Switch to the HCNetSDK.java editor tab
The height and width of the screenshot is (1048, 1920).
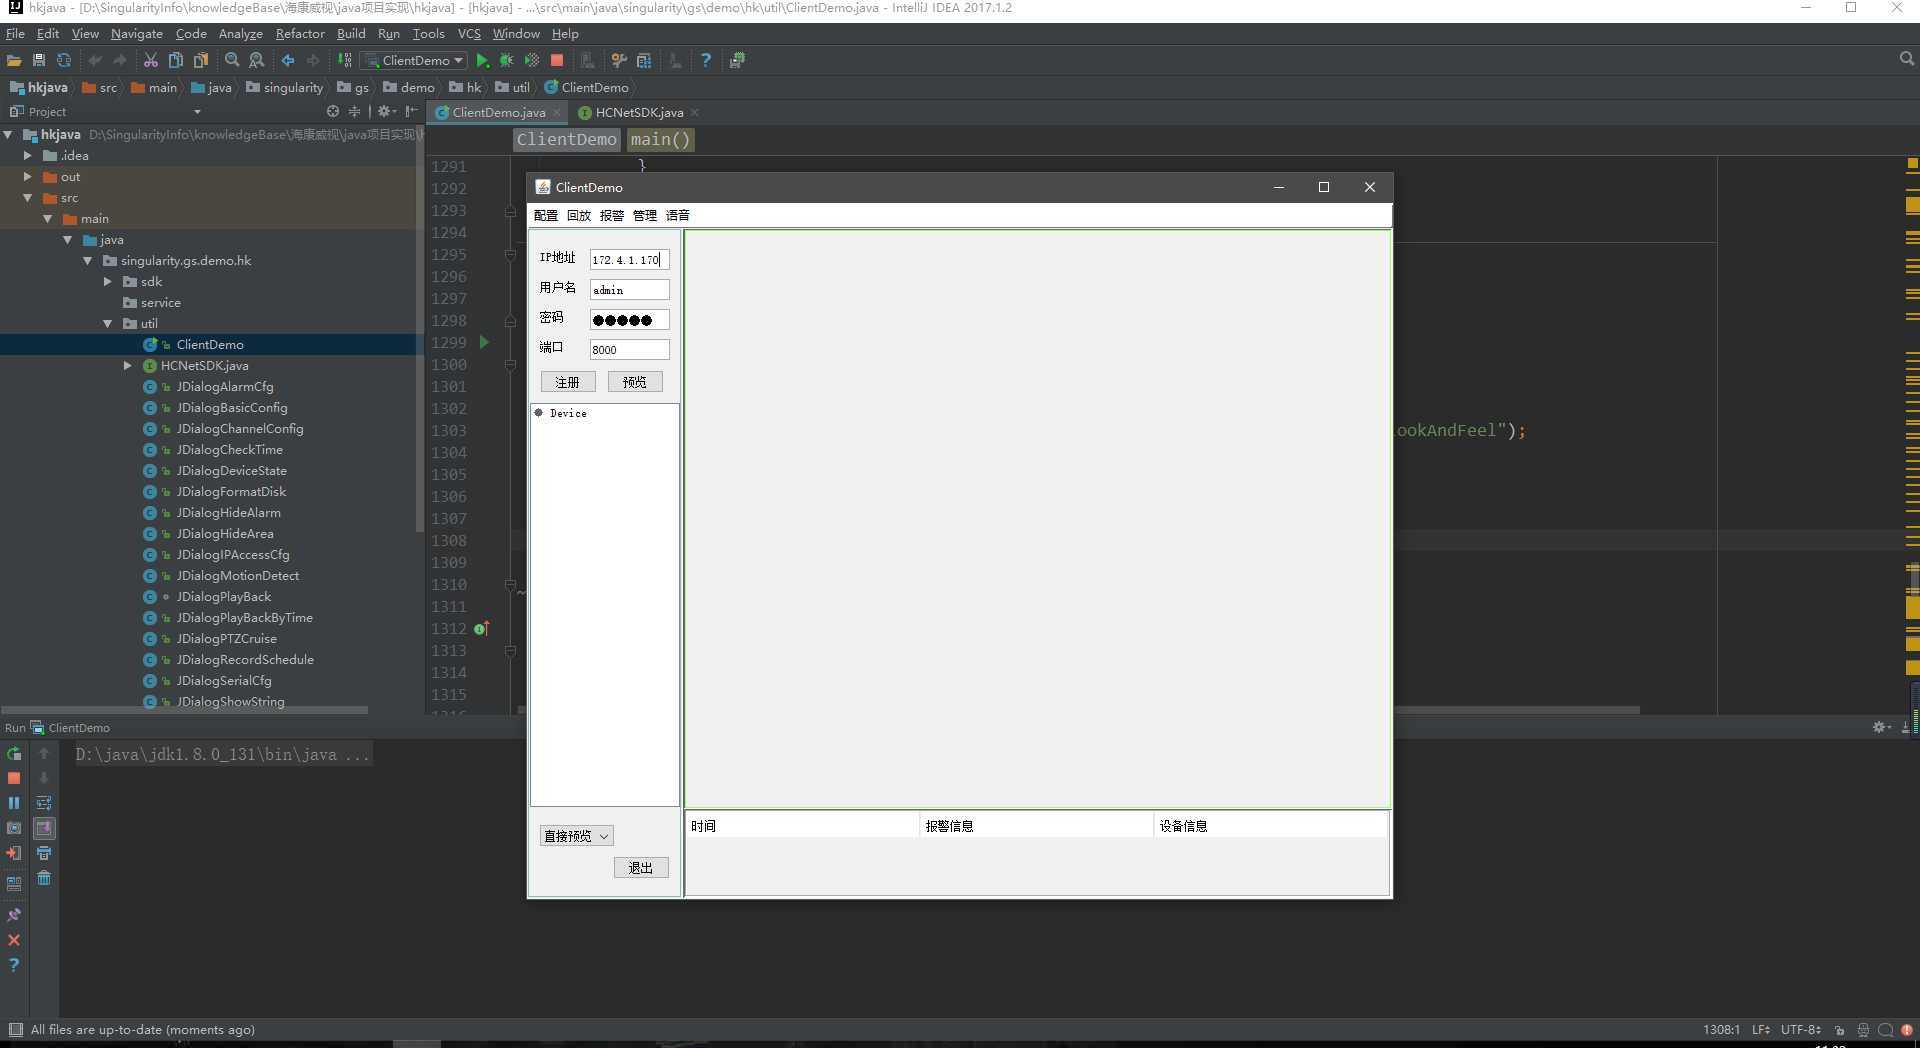tap(639, 112)
